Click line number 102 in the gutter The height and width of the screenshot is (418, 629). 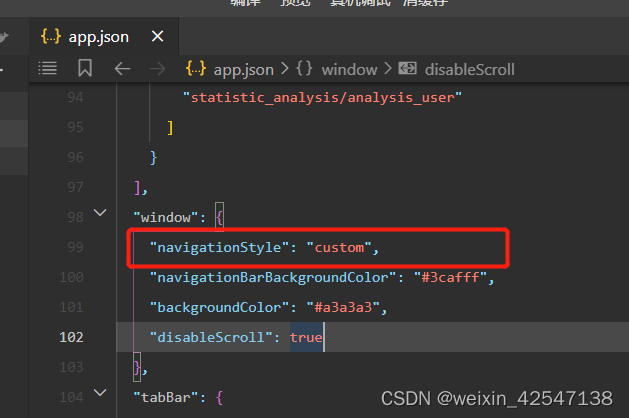tap(71, 337)
